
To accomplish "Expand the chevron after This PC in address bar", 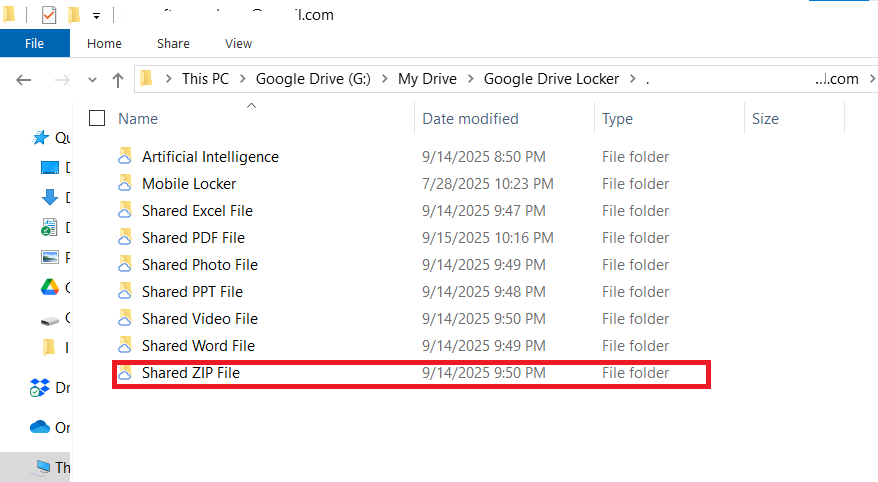I will [x=242, y=79].
